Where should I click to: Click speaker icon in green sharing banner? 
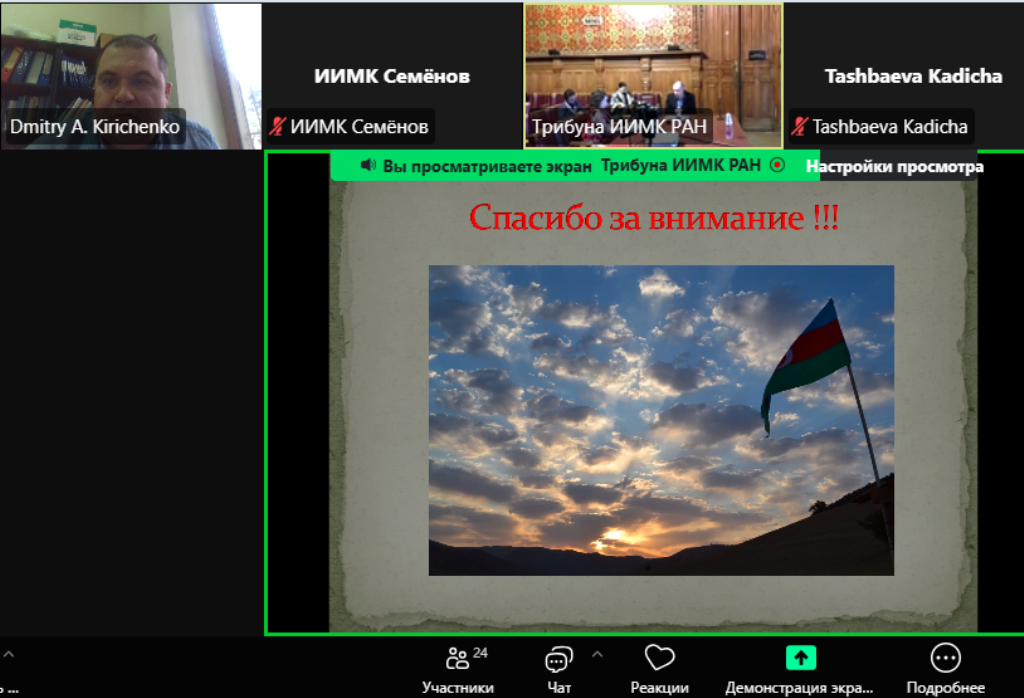point(368,165)
